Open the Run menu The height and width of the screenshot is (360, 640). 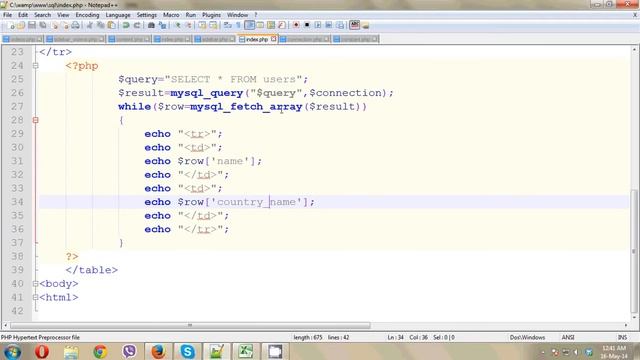pos(191,15)
